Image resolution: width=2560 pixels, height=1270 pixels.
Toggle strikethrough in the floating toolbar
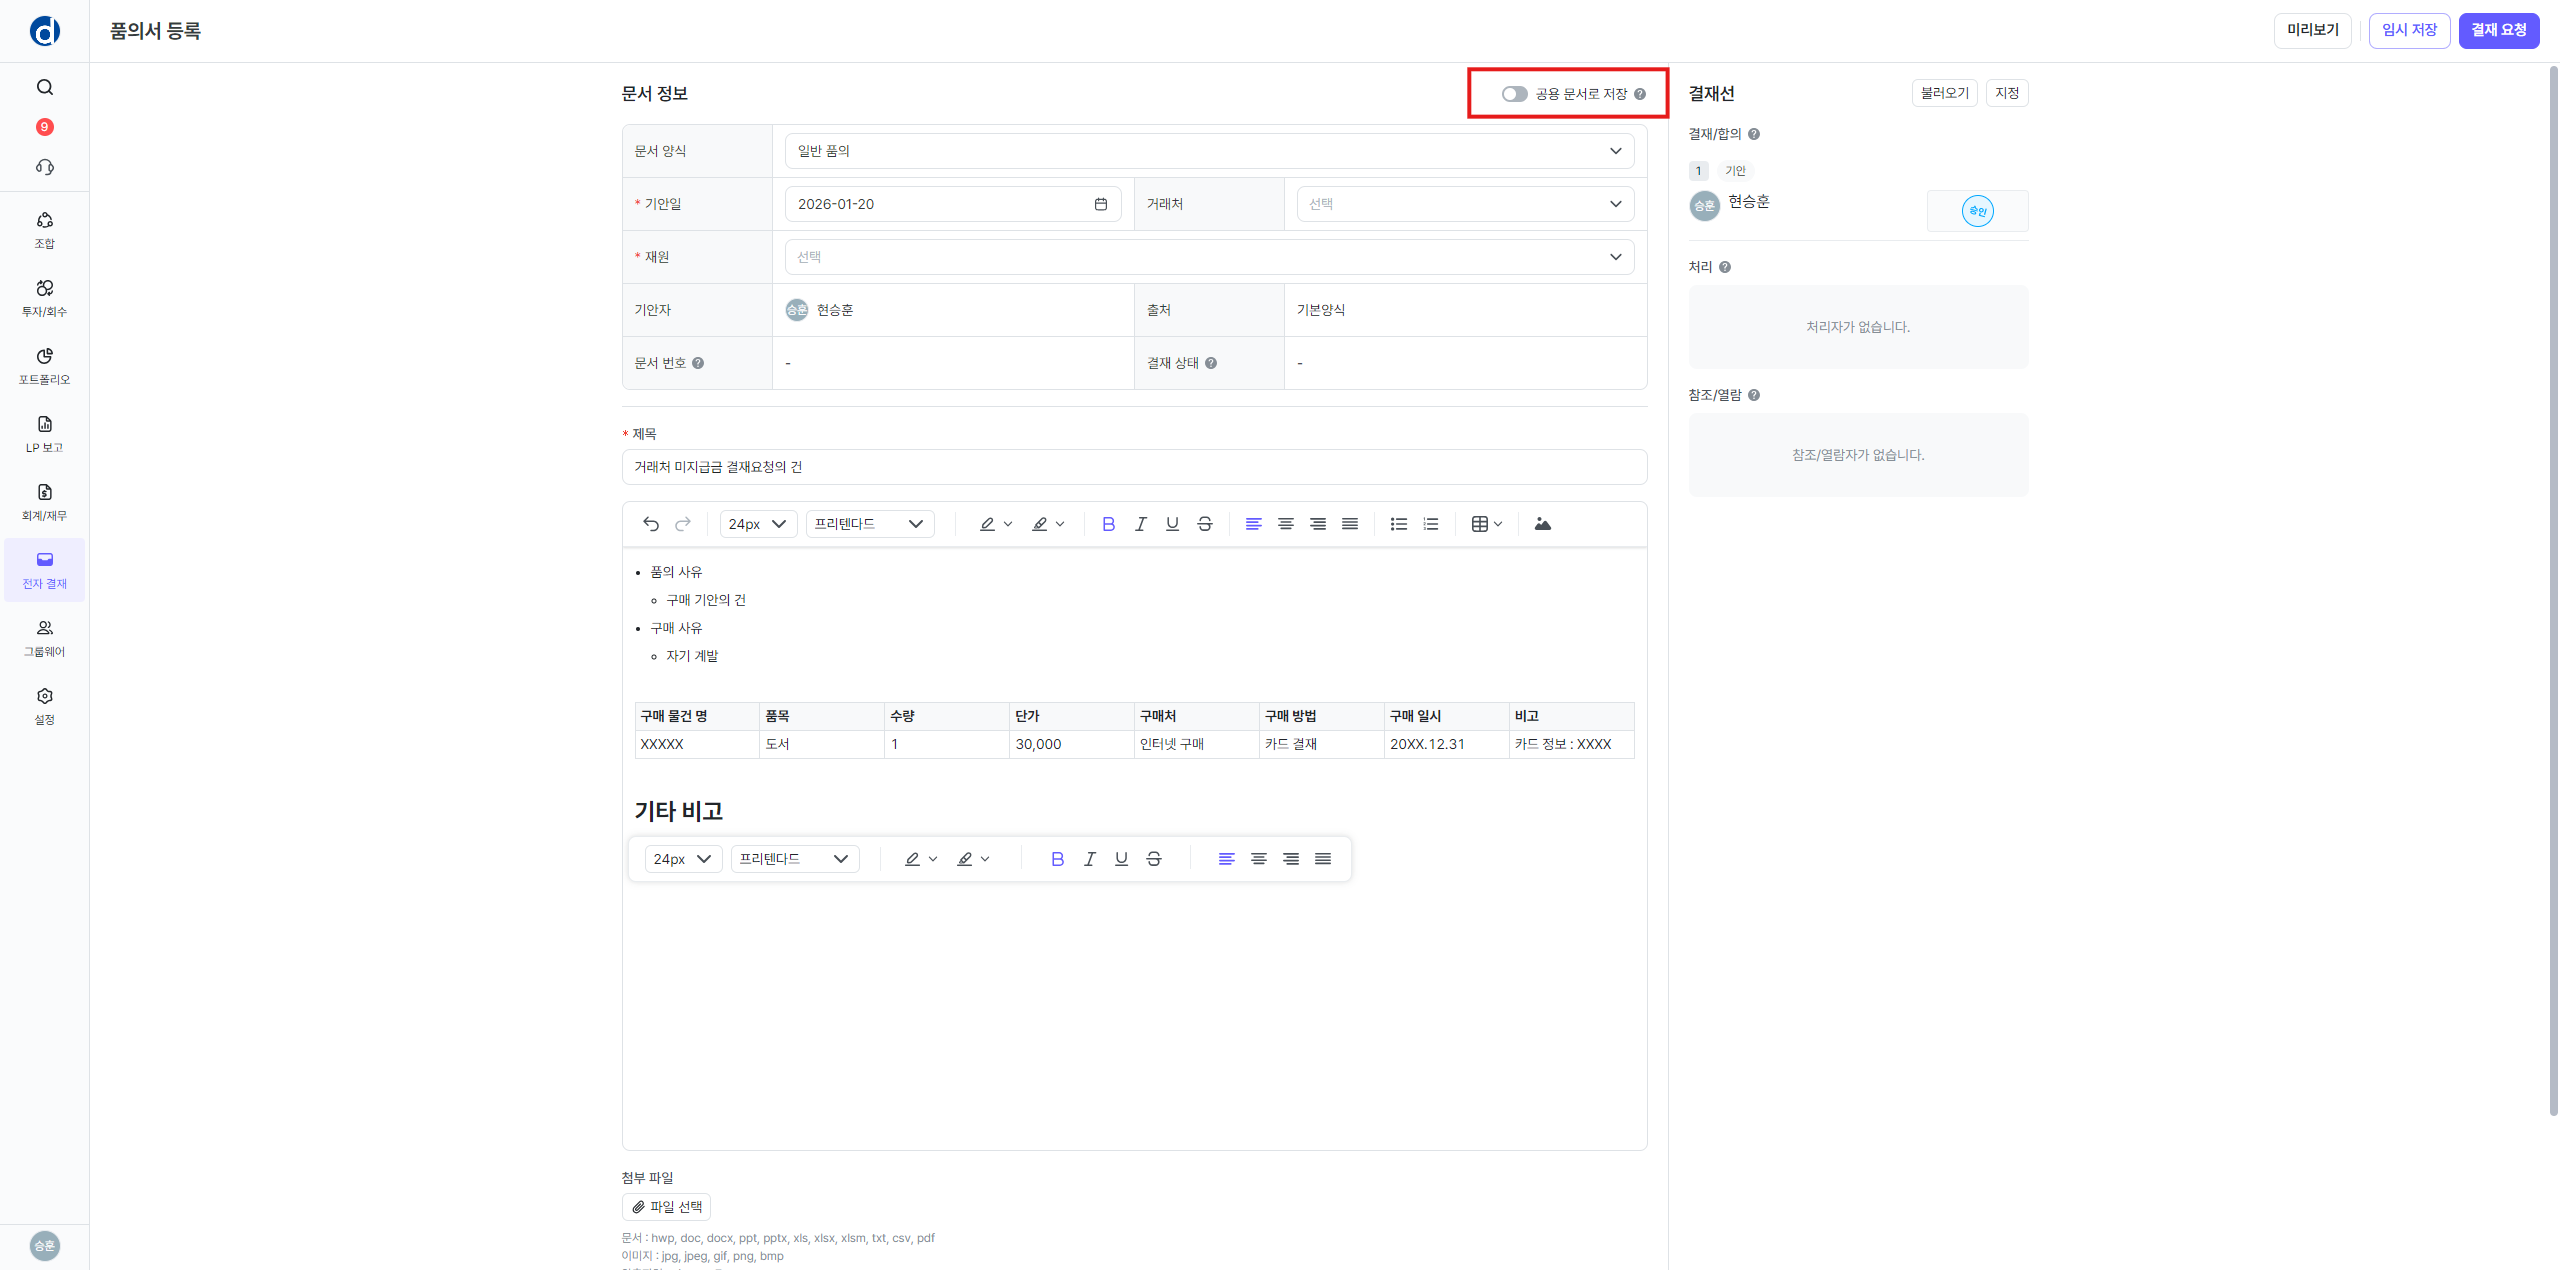pos(1153,859)
